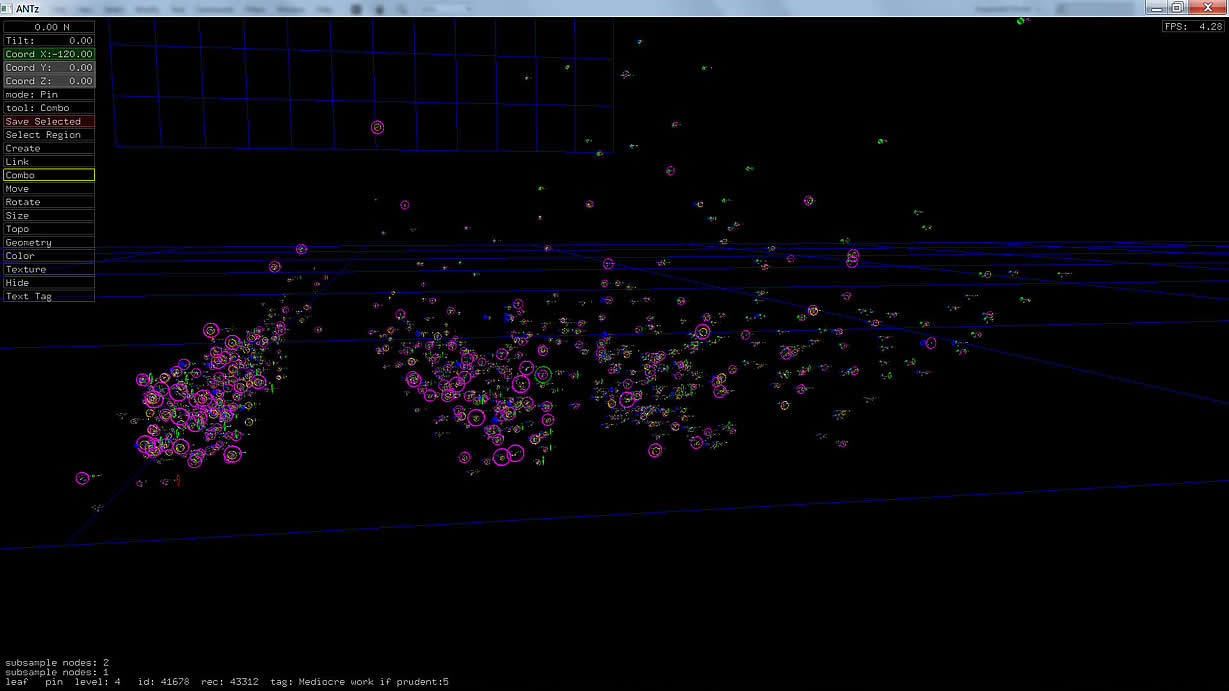
Task: Select the Texture tool
Action: tap(49, 270)
